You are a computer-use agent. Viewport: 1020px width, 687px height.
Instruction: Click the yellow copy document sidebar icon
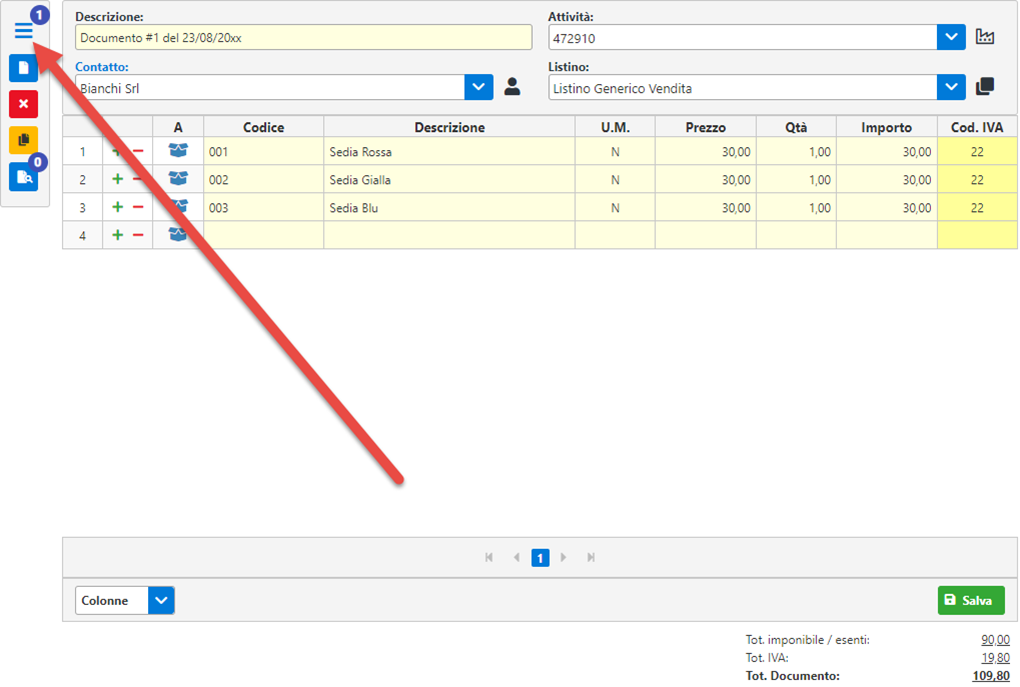click(x=23, y=140)
